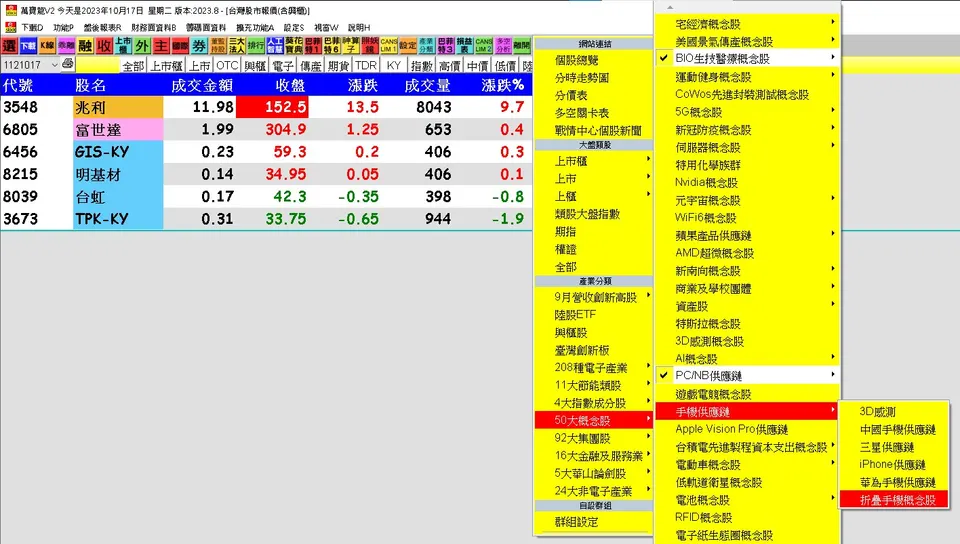Screen dimensions: 960x544
Task: Open the 視窗W menu
Action: pos(326,28)
